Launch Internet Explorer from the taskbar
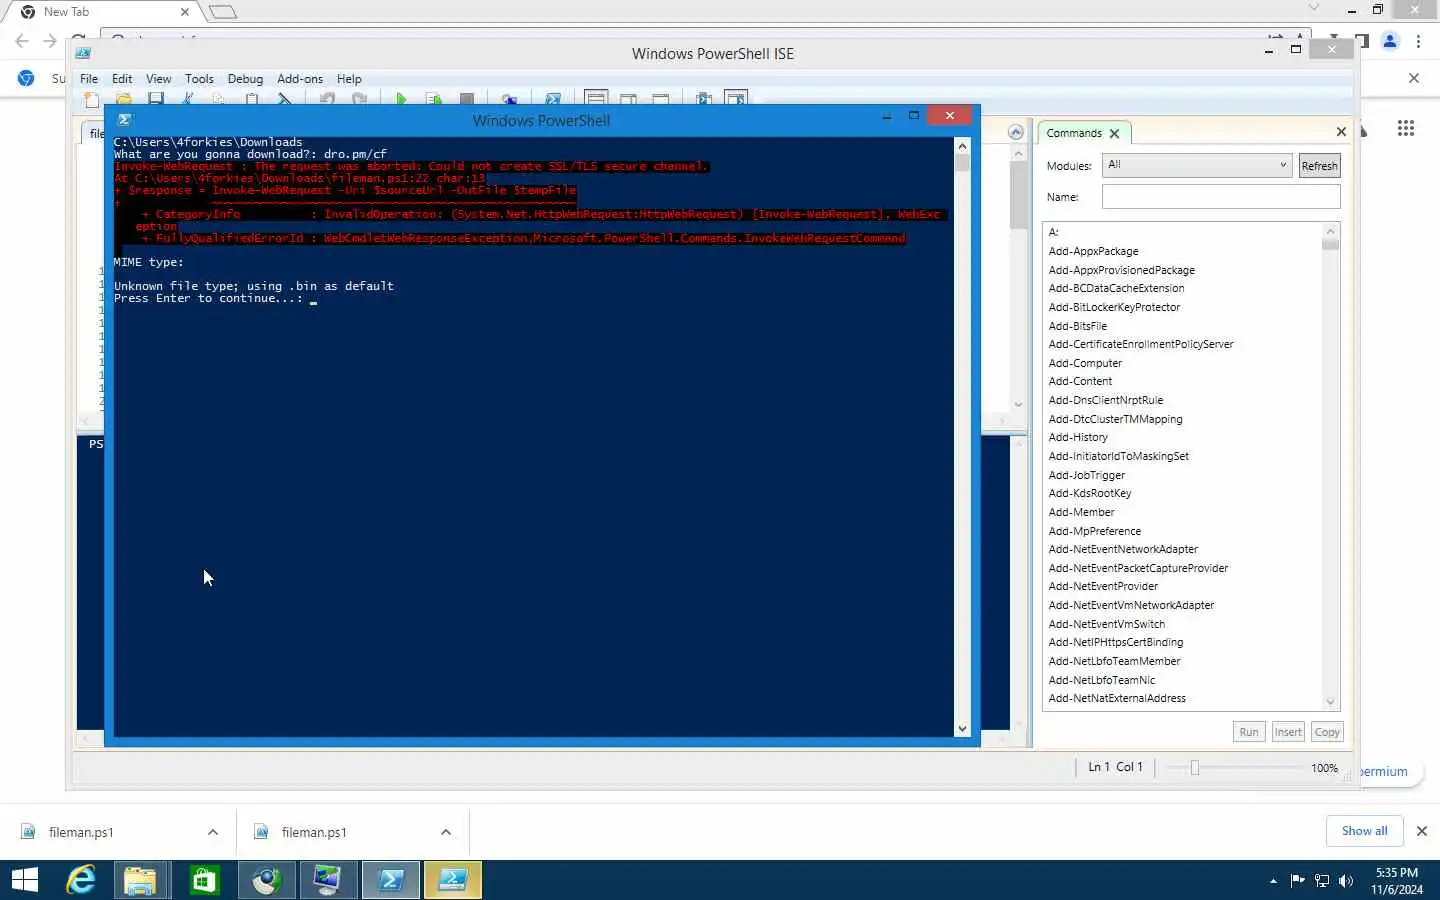 pyautogui.click(x=81, y=880)
